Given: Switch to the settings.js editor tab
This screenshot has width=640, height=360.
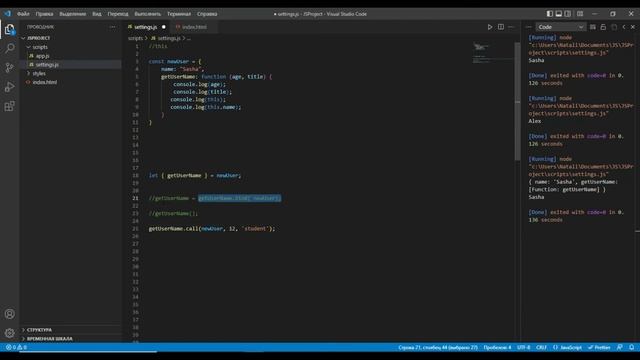Looking at the screenshot, I should coord(146,27).
